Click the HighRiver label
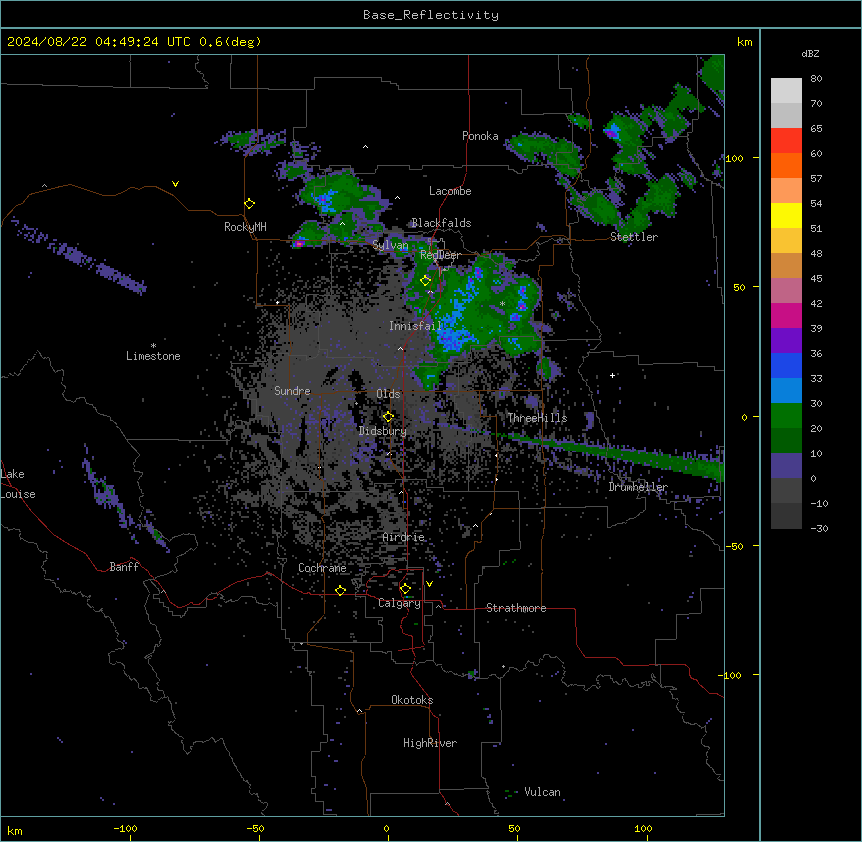This screenshot has width=862, height=842. pyautogui.click(x=430, y=743)
